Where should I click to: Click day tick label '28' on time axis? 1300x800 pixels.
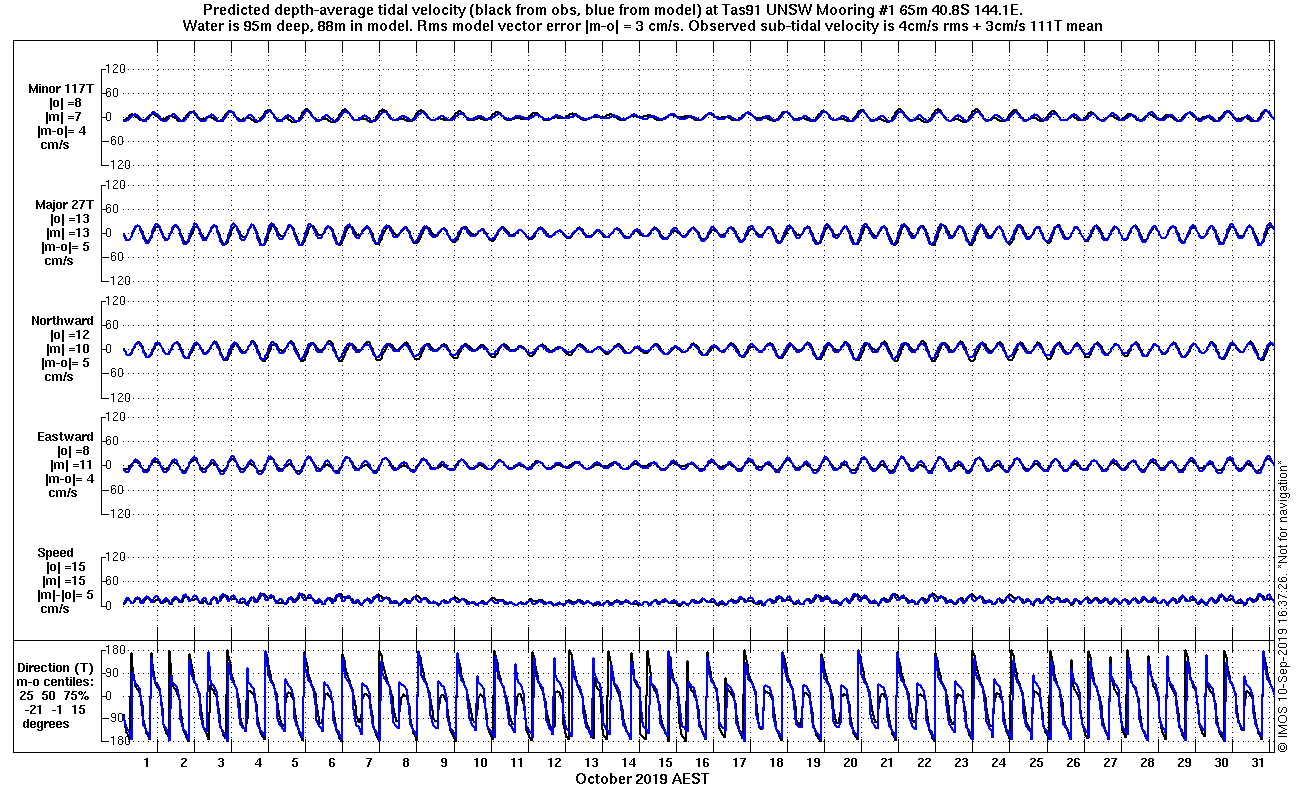(1147, 762)
